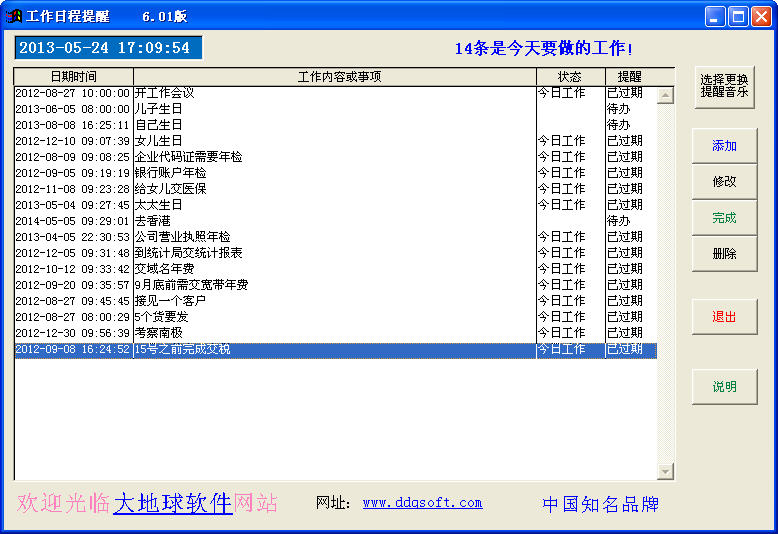Select the 到统计局交统计报表 row
778x534 pixels.
coord(335,253)
